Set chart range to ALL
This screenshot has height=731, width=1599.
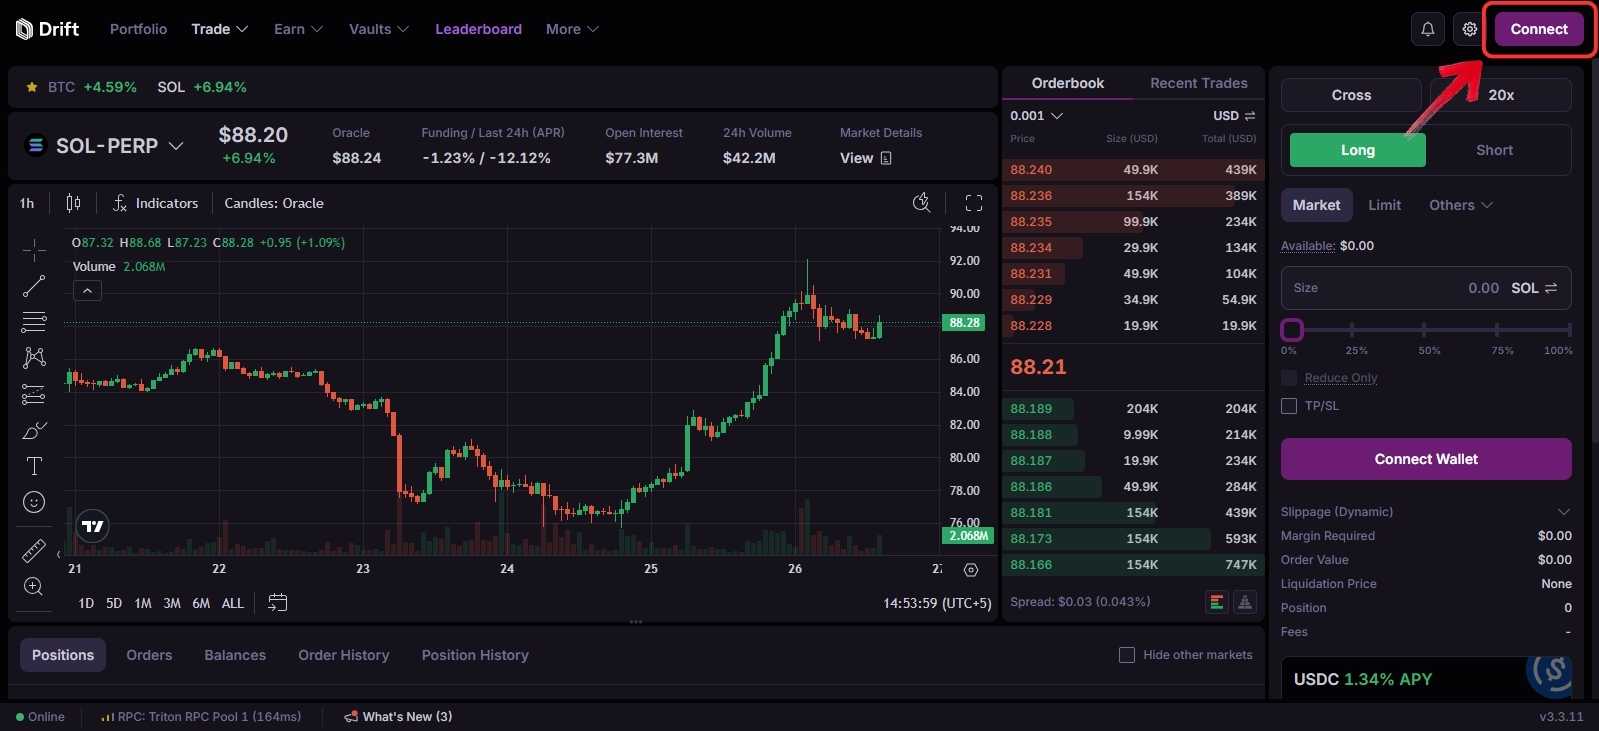232,603
